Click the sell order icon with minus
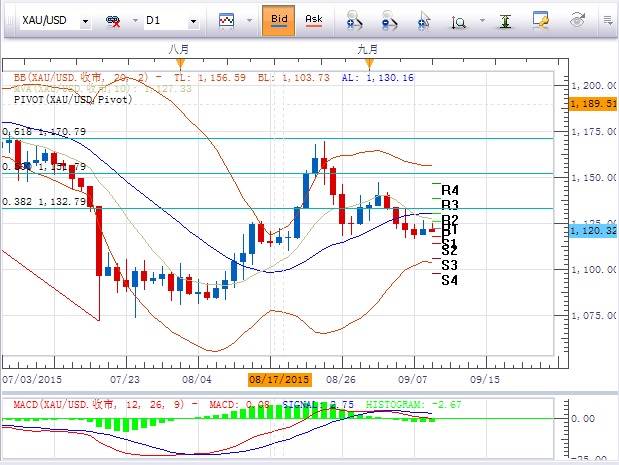 tap(390, 20)
